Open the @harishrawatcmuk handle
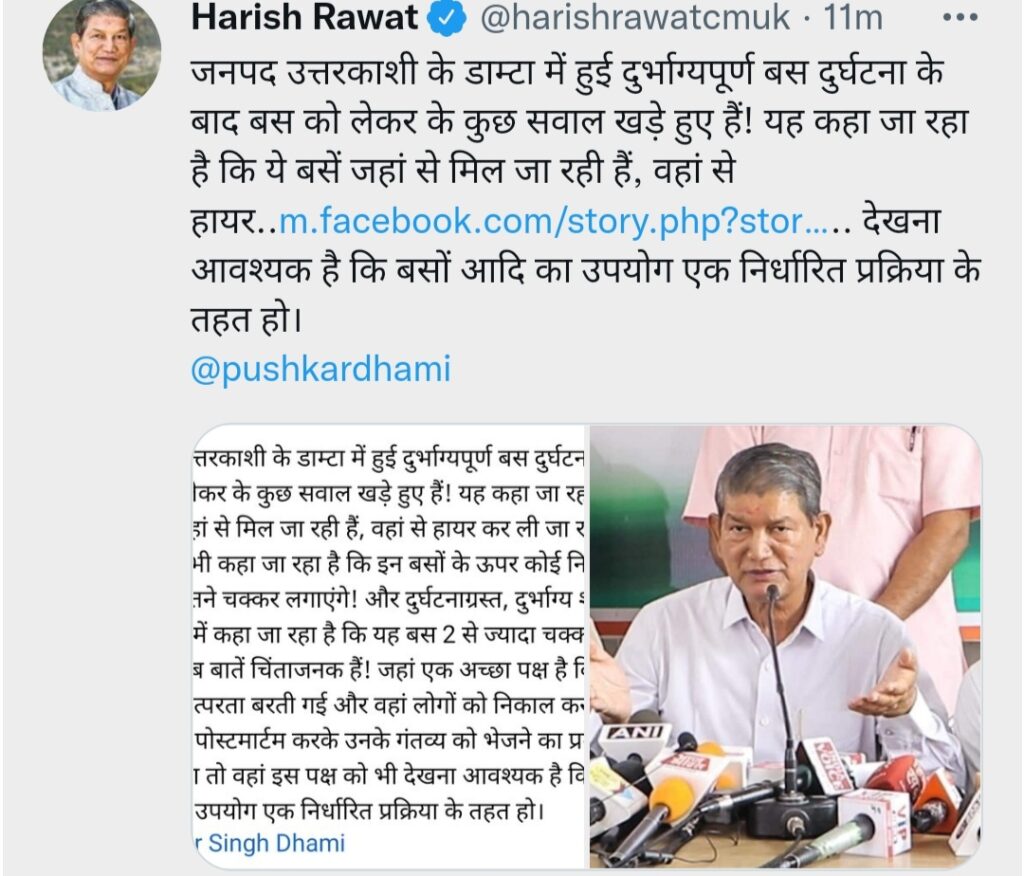This screenshot has width=1024, height=876. tap(634, 17)
